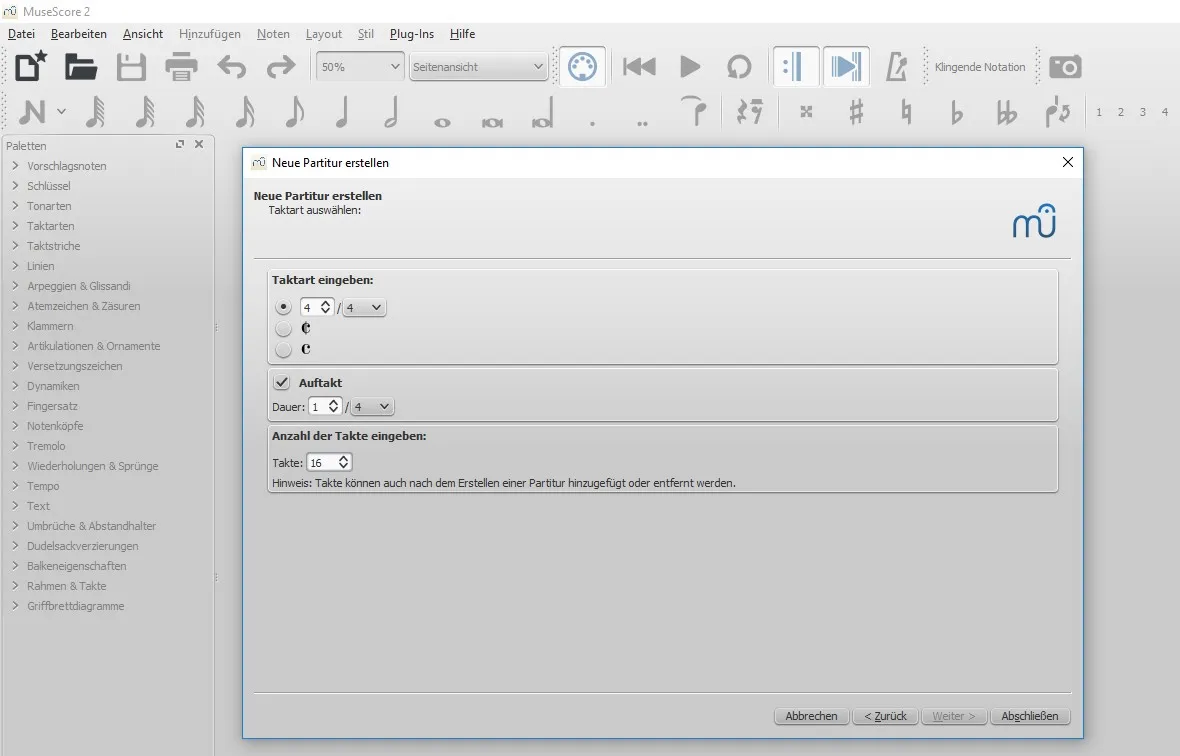Open Auftakt duration denominator dropdown

[373, 406]
